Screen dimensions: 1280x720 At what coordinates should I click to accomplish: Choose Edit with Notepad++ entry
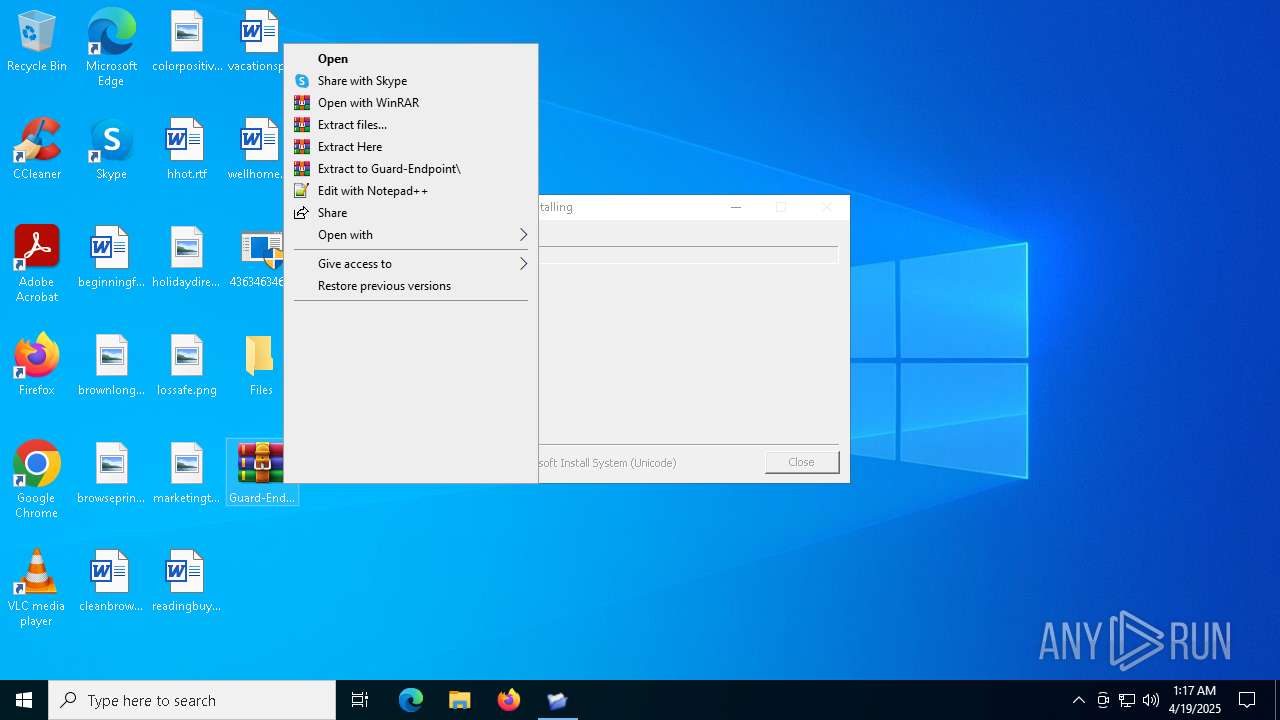pos(411,191)
